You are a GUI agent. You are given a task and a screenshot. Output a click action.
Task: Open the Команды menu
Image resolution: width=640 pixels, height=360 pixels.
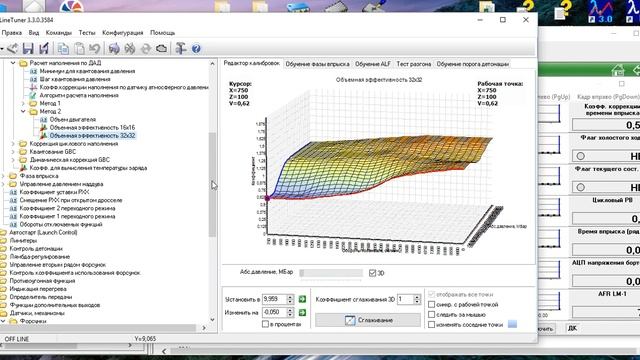coord(58,33)
